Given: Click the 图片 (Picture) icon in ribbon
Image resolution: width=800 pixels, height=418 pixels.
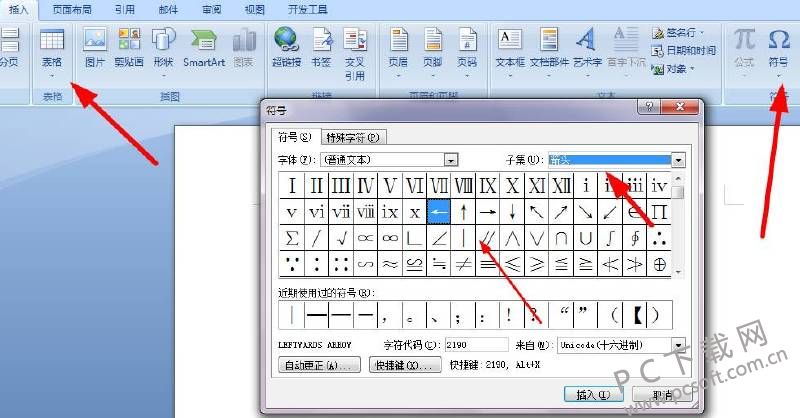Looking at the screenshot, I should tap(95, 48).
